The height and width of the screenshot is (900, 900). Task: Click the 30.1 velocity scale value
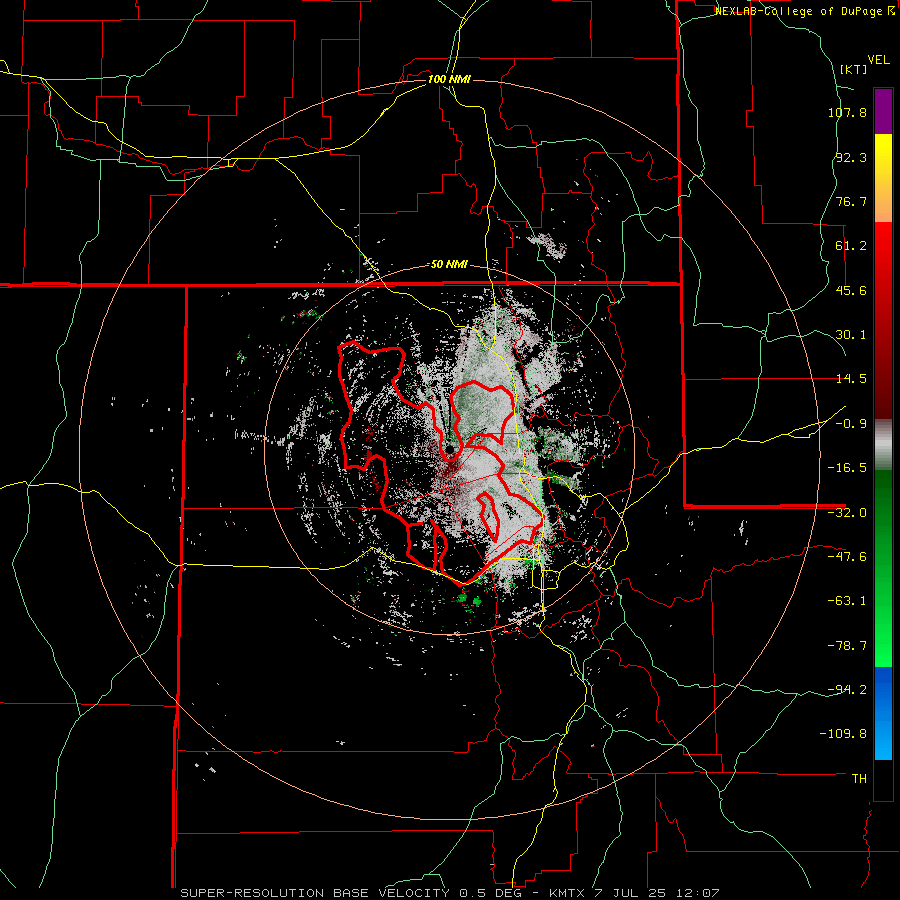[x=851, y=335]
